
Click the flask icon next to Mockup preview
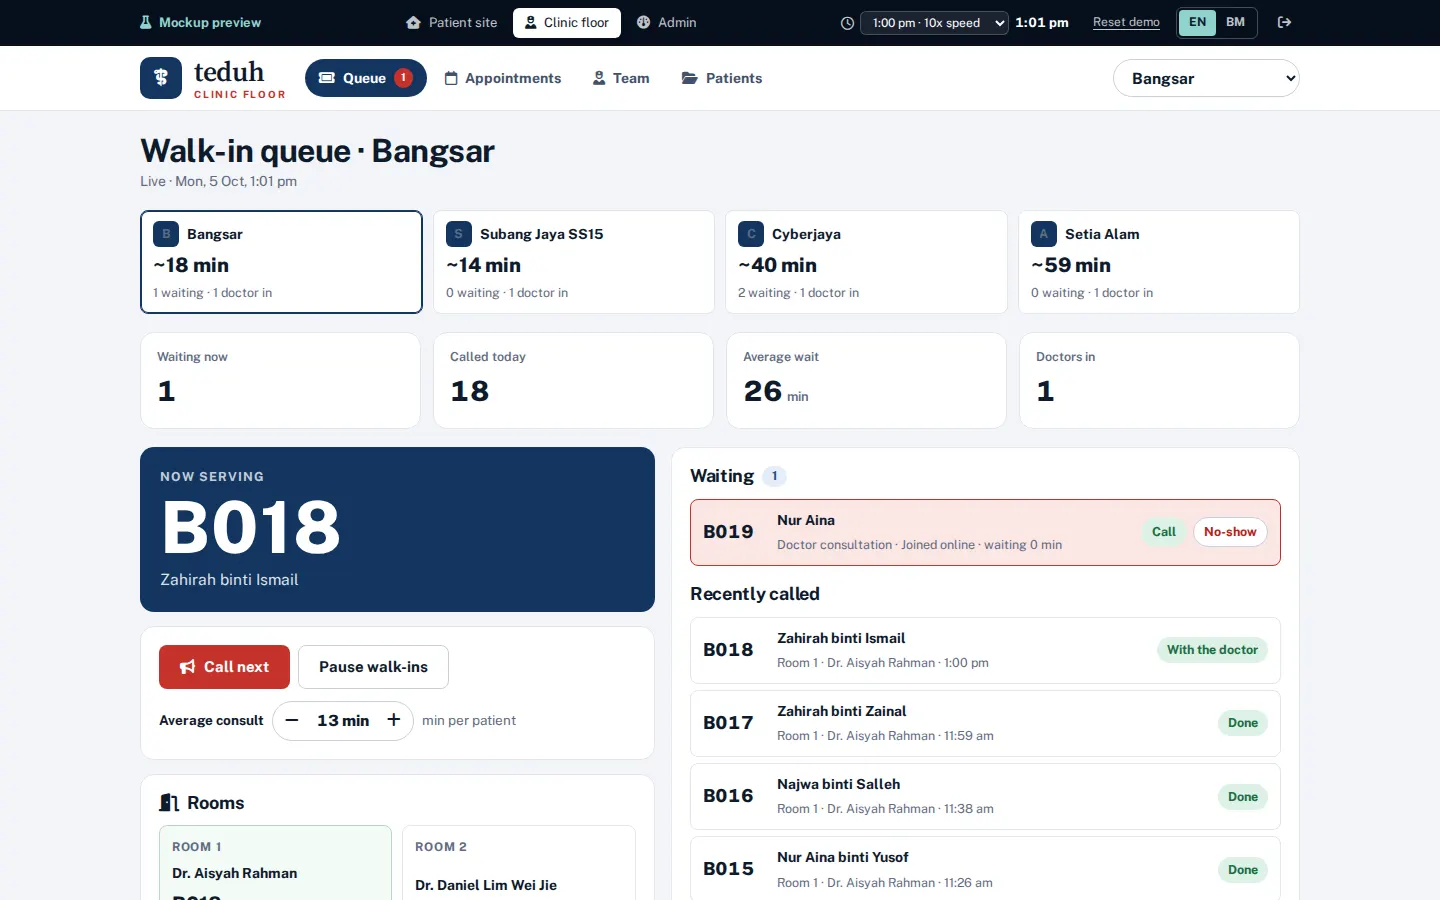click(x=146, y=22)
